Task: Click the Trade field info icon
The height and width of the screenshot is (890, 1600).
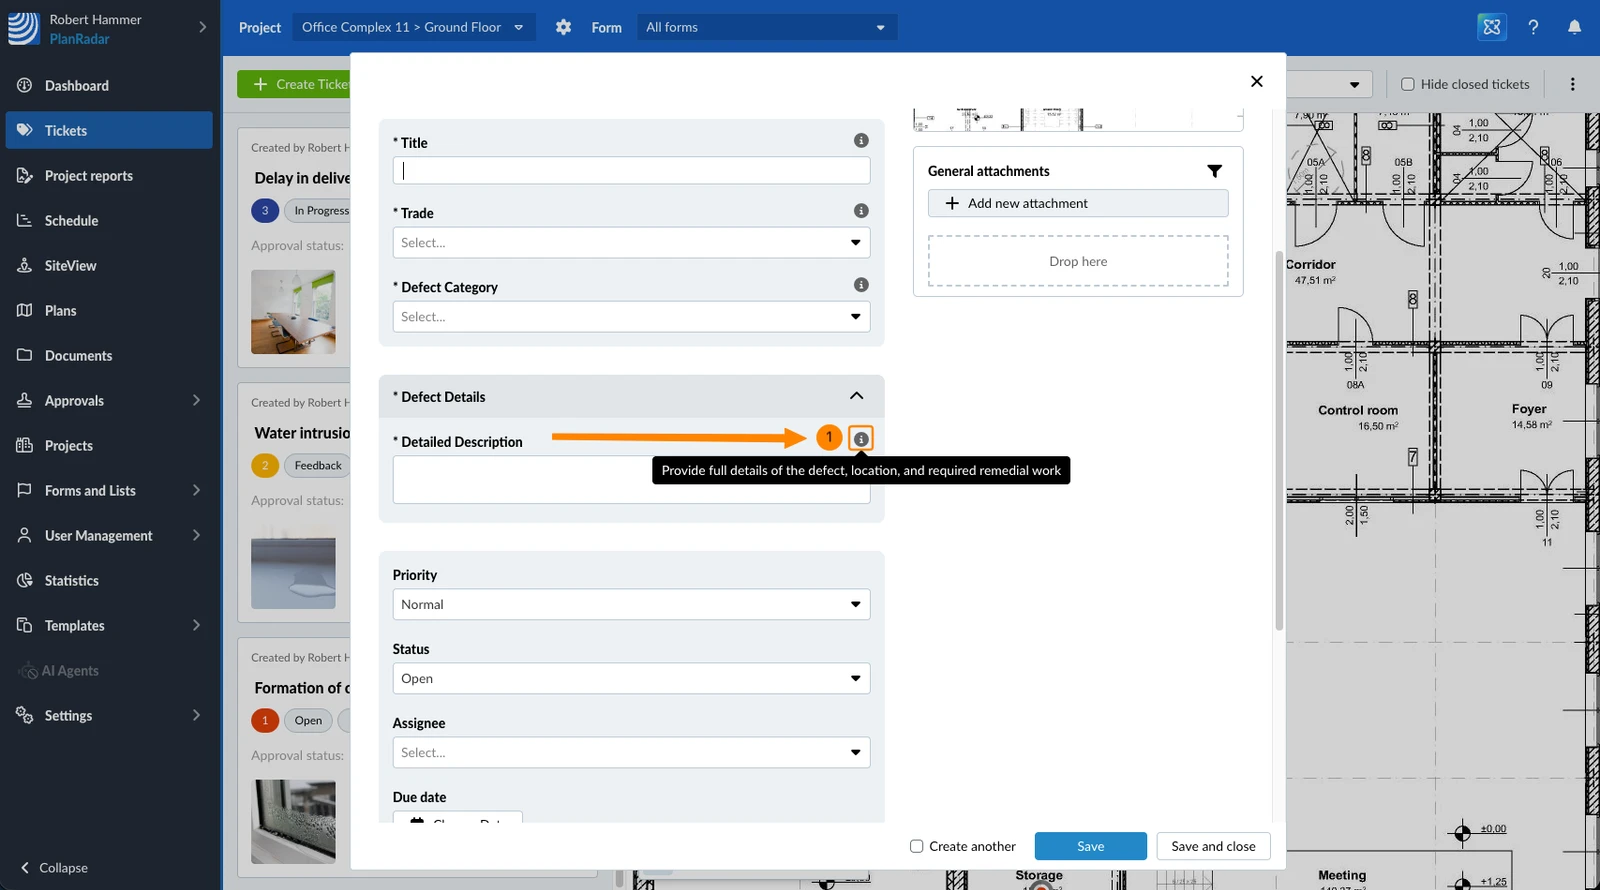Action: (861, 211)
